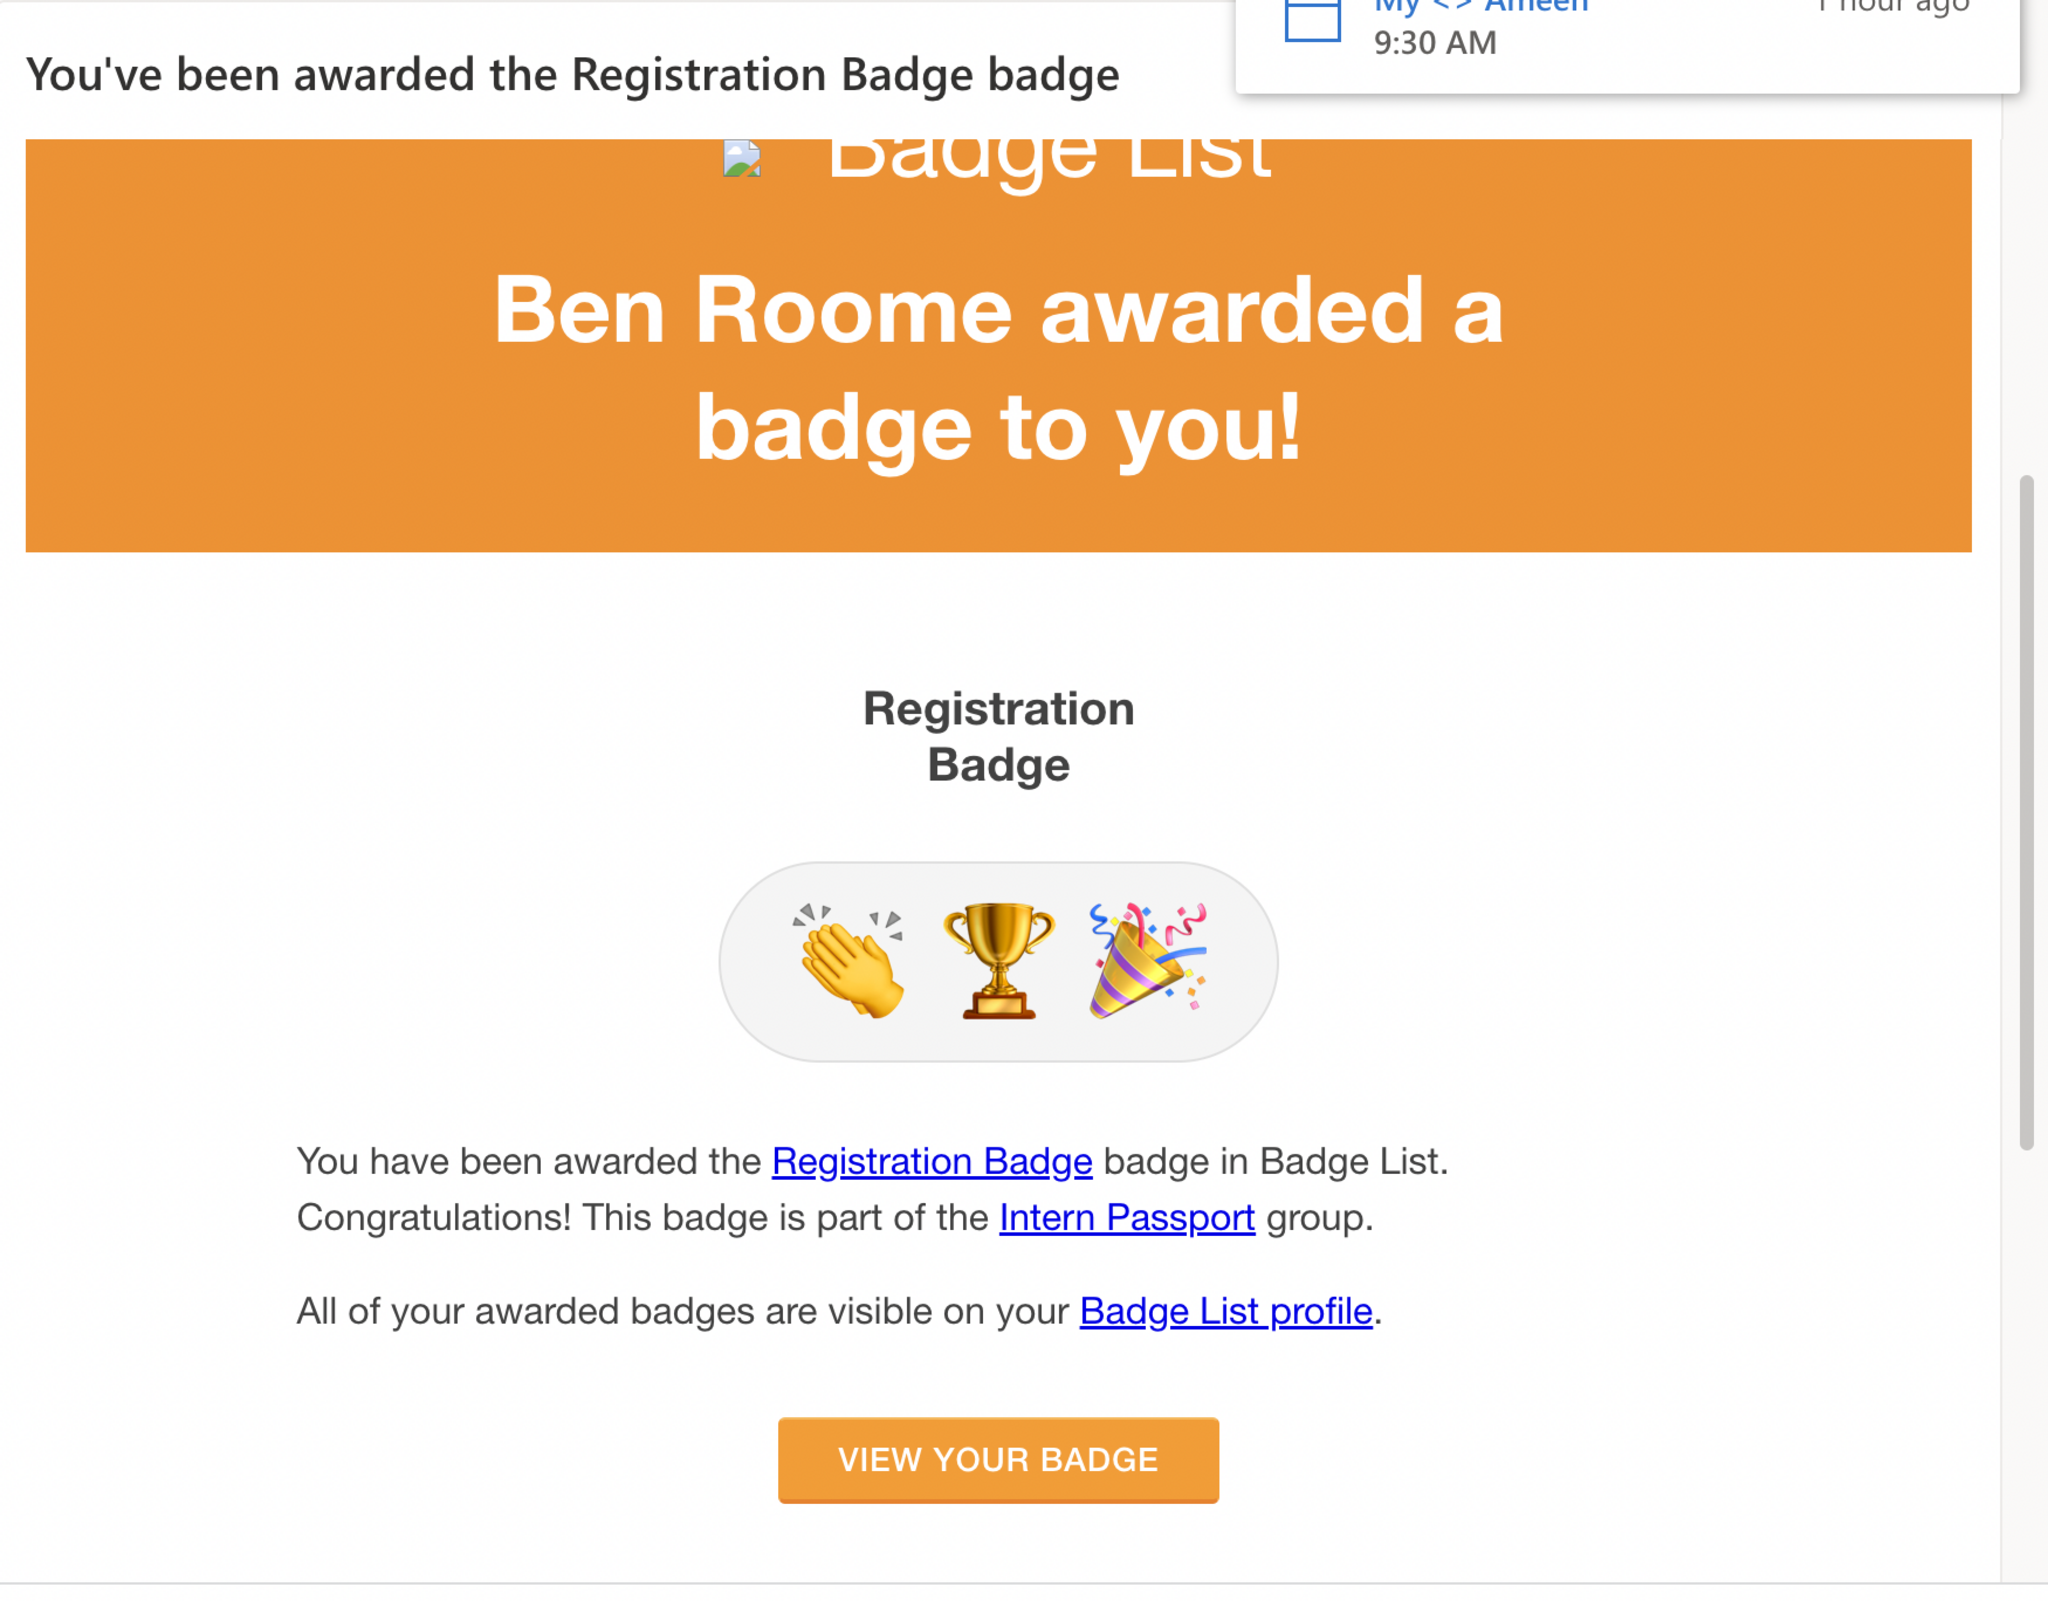Click the "Badge List" header title
The image size is (2048, 1601).
(x=1048, y=160)
